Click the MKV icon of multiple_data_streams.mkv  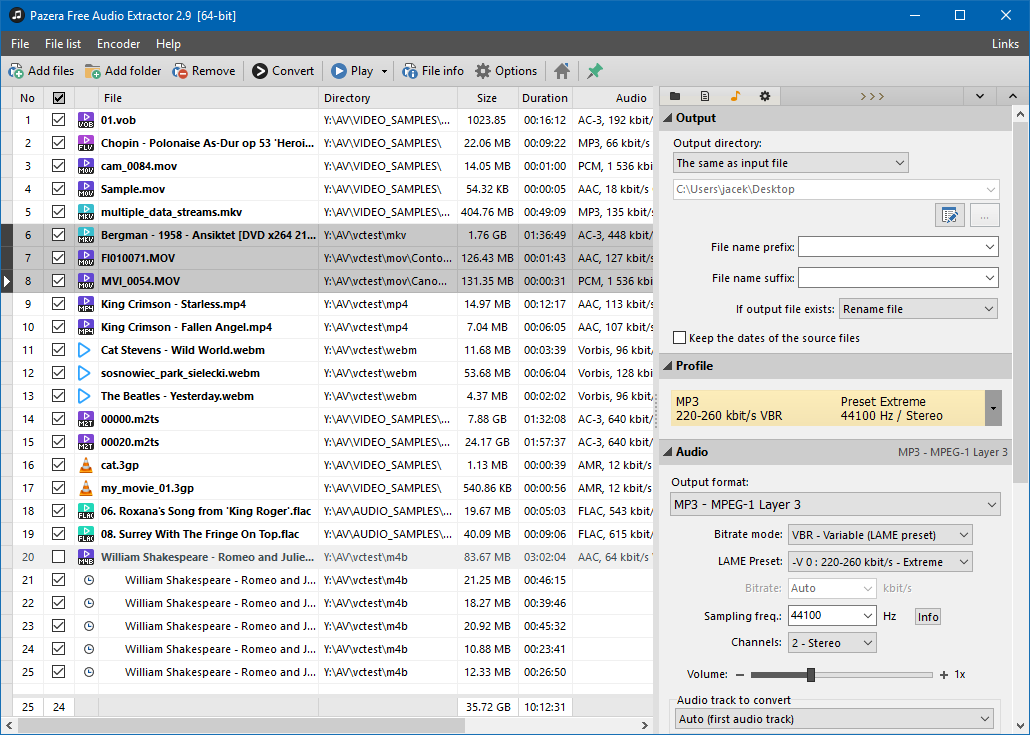click(86, 212)
